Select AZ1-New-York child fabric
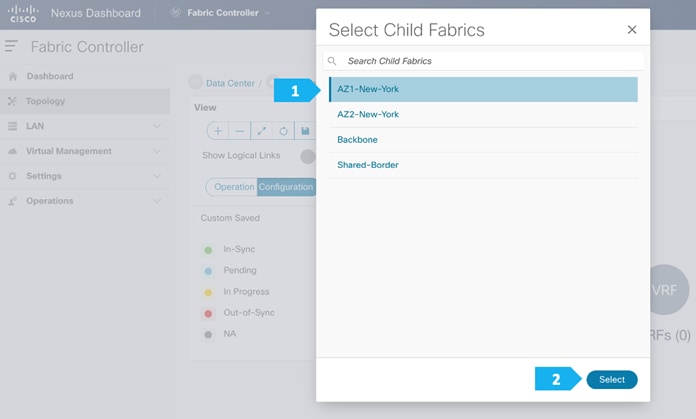This screenshot has height=419, width=696. click(x=483, y=89)
